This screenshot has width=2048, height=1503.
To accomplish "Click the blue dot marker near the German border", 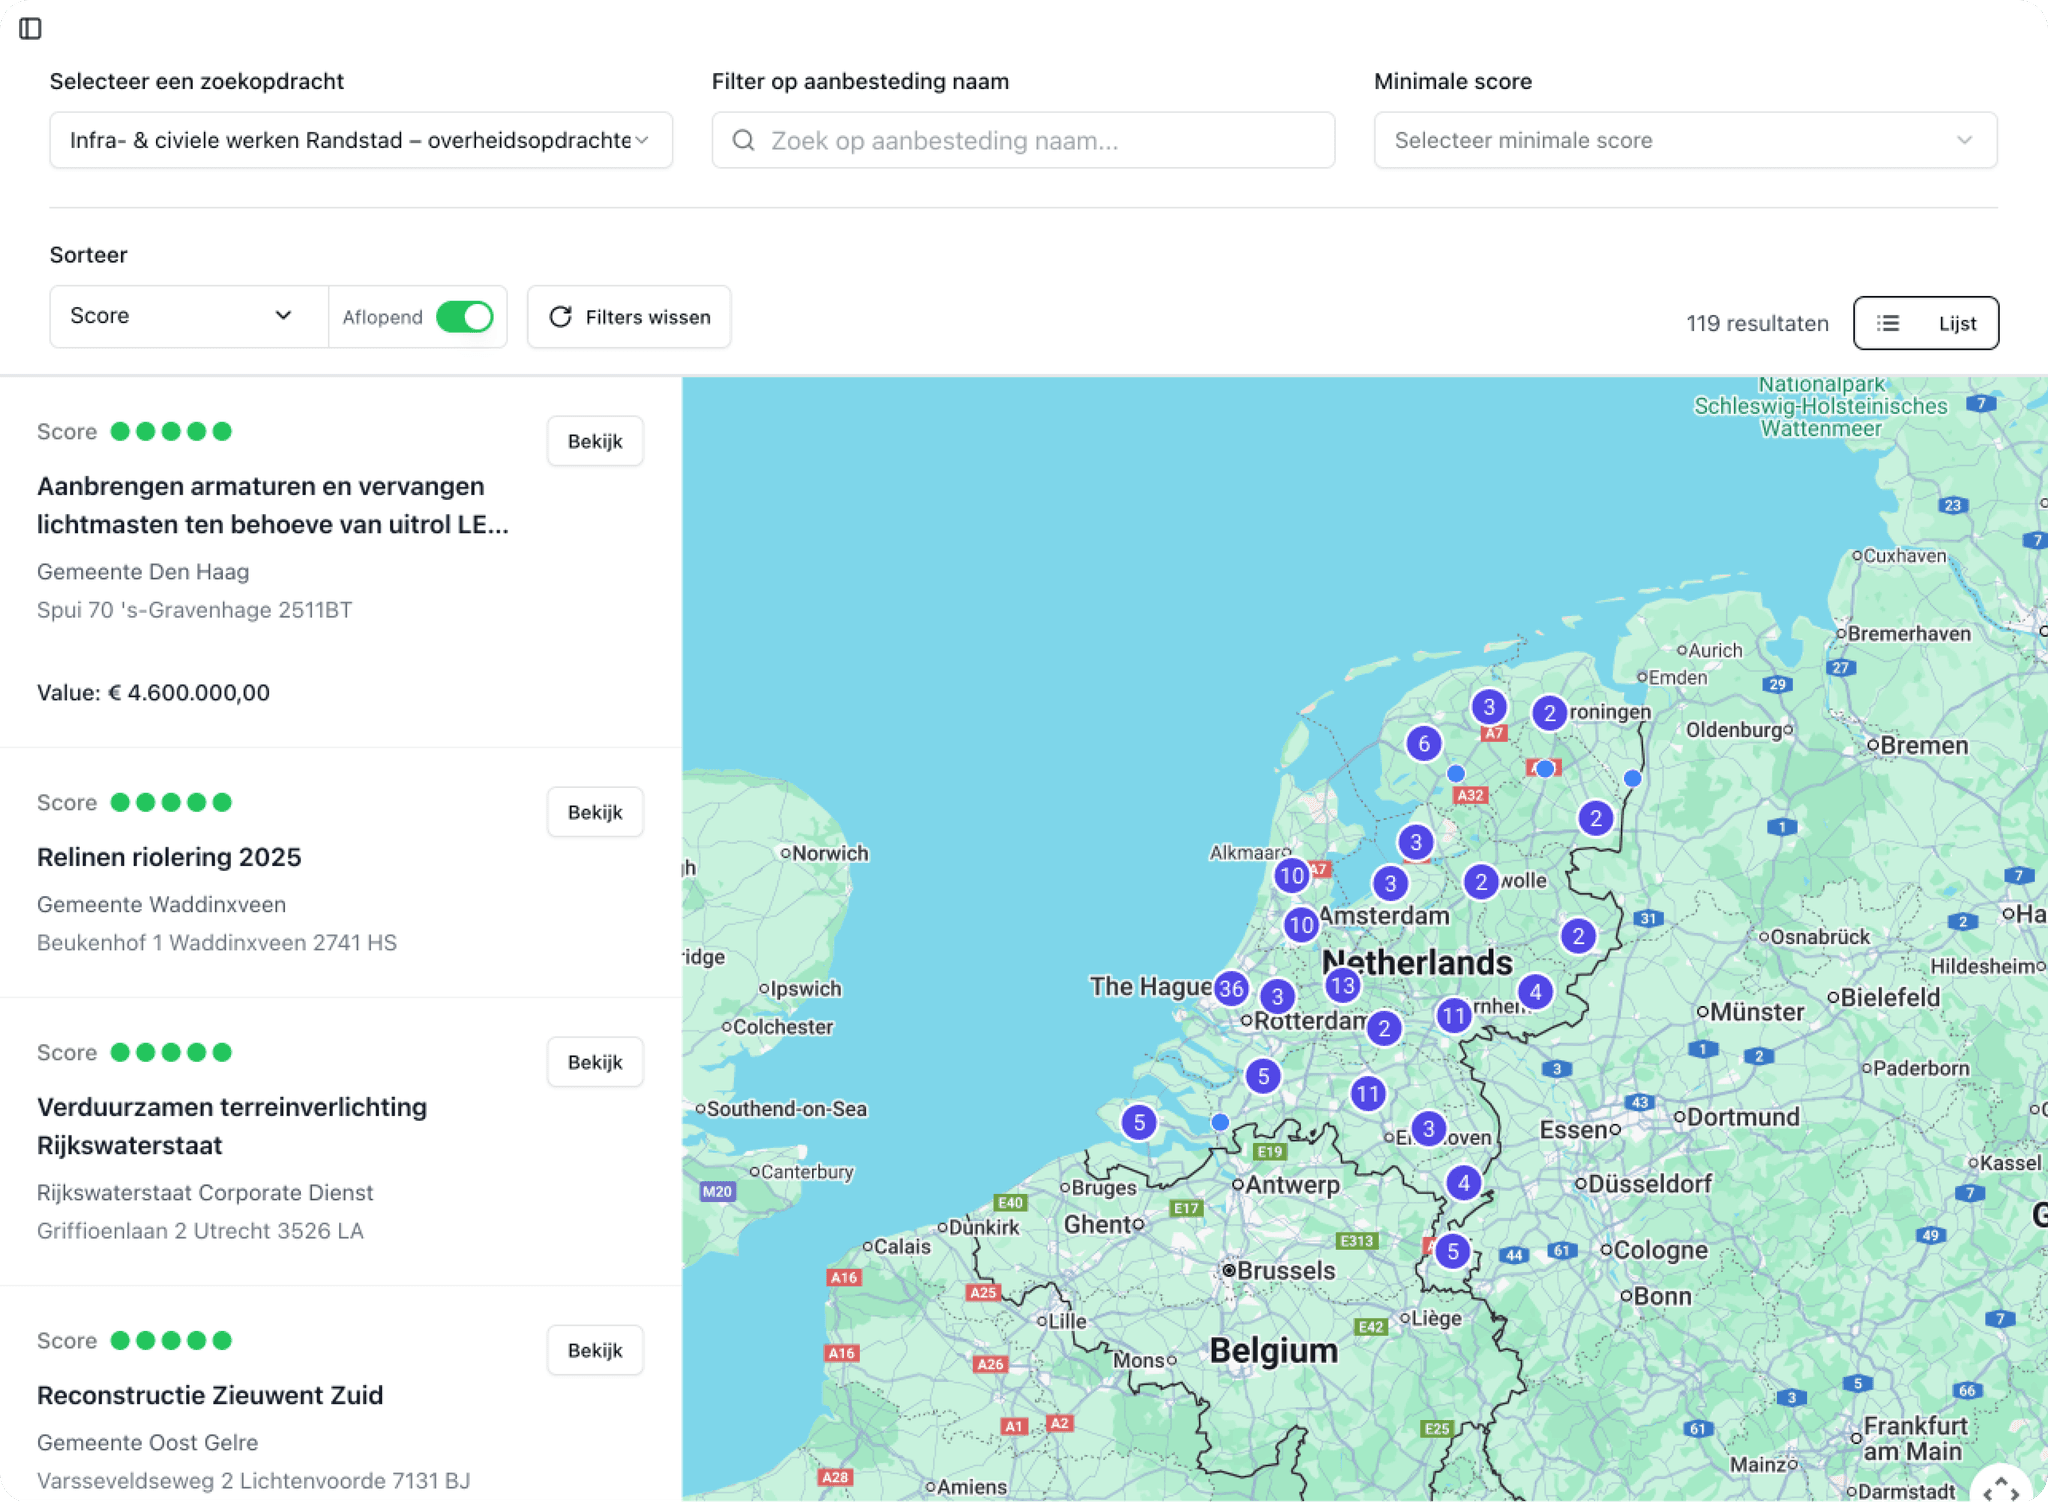I will pyautogui.click(x=1632, y=777).
